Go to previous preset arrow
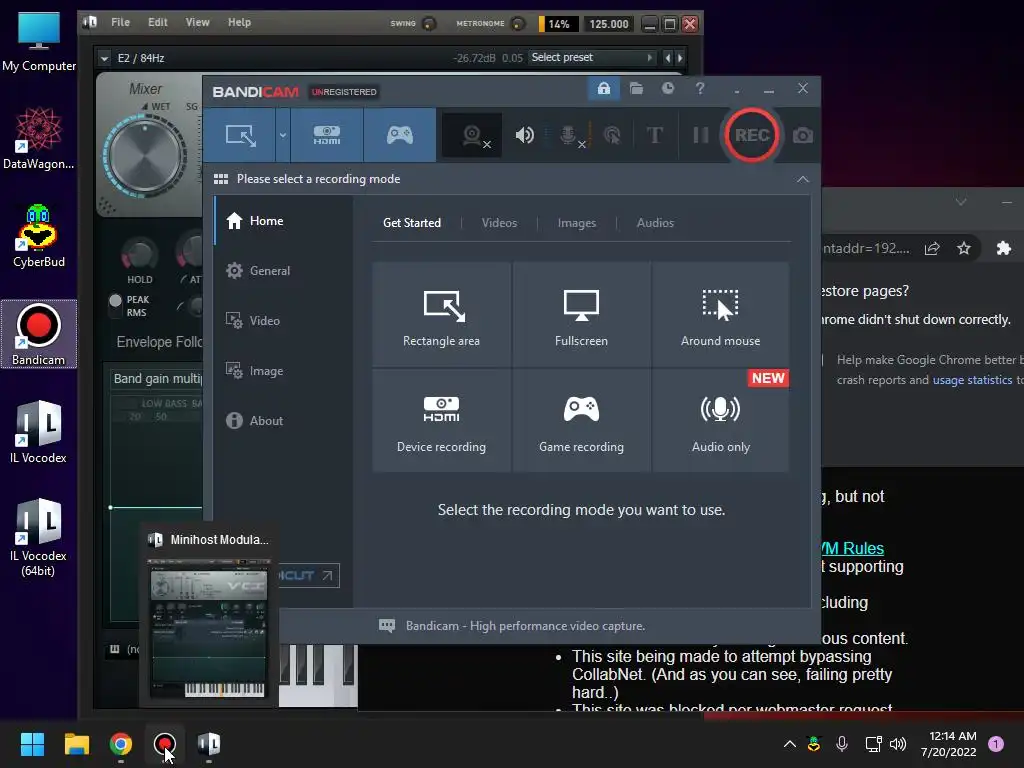The width and height of the screenshot is (1024, 768). (x=667, y=58)
